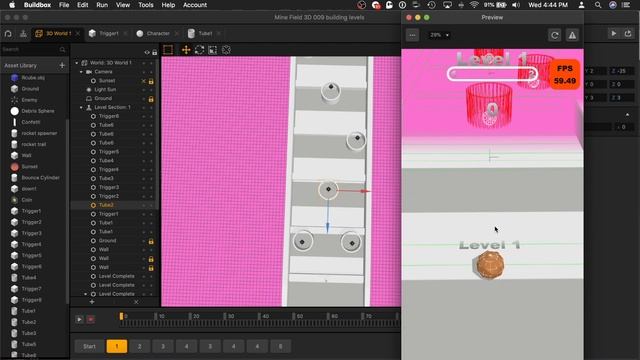Viewport: 640px width, 360px height.
Task: Click the plus icon next to Asset Library
Action: click(x=62, y=65)
